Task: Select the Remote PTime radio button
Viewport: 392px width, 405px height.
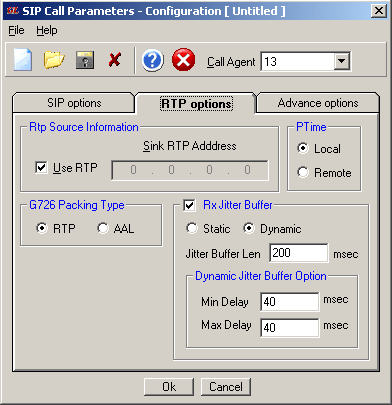Action: coord(303,172)
